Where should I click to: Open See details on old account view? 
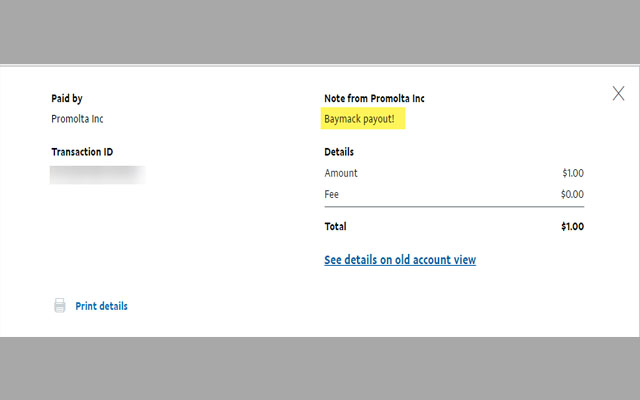point(400,260)
